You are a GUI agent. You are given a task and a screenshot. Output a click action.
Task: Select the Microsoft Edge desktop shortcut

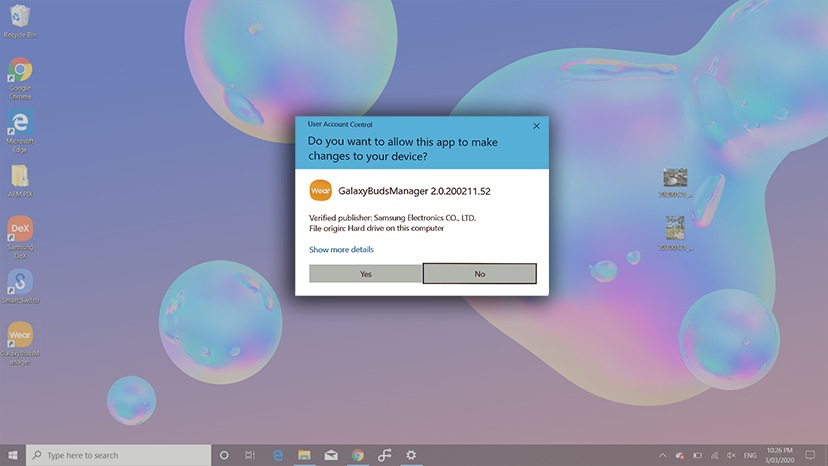pyautogui.click(x=20, y=132)
